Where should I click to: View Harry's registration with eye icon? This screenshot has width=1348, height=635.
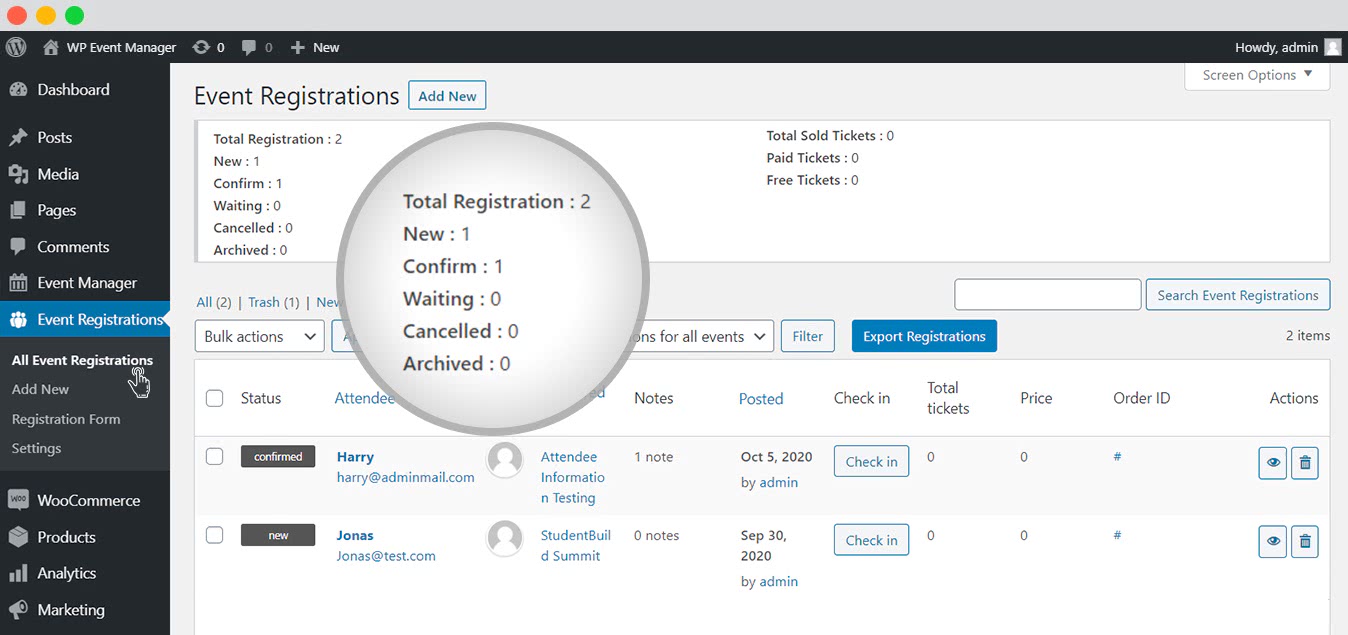coord(1272,463)
